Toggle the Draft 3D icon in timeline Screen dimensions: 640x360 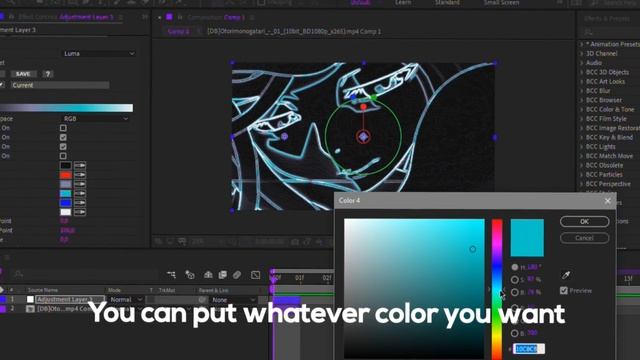point(190,275)
